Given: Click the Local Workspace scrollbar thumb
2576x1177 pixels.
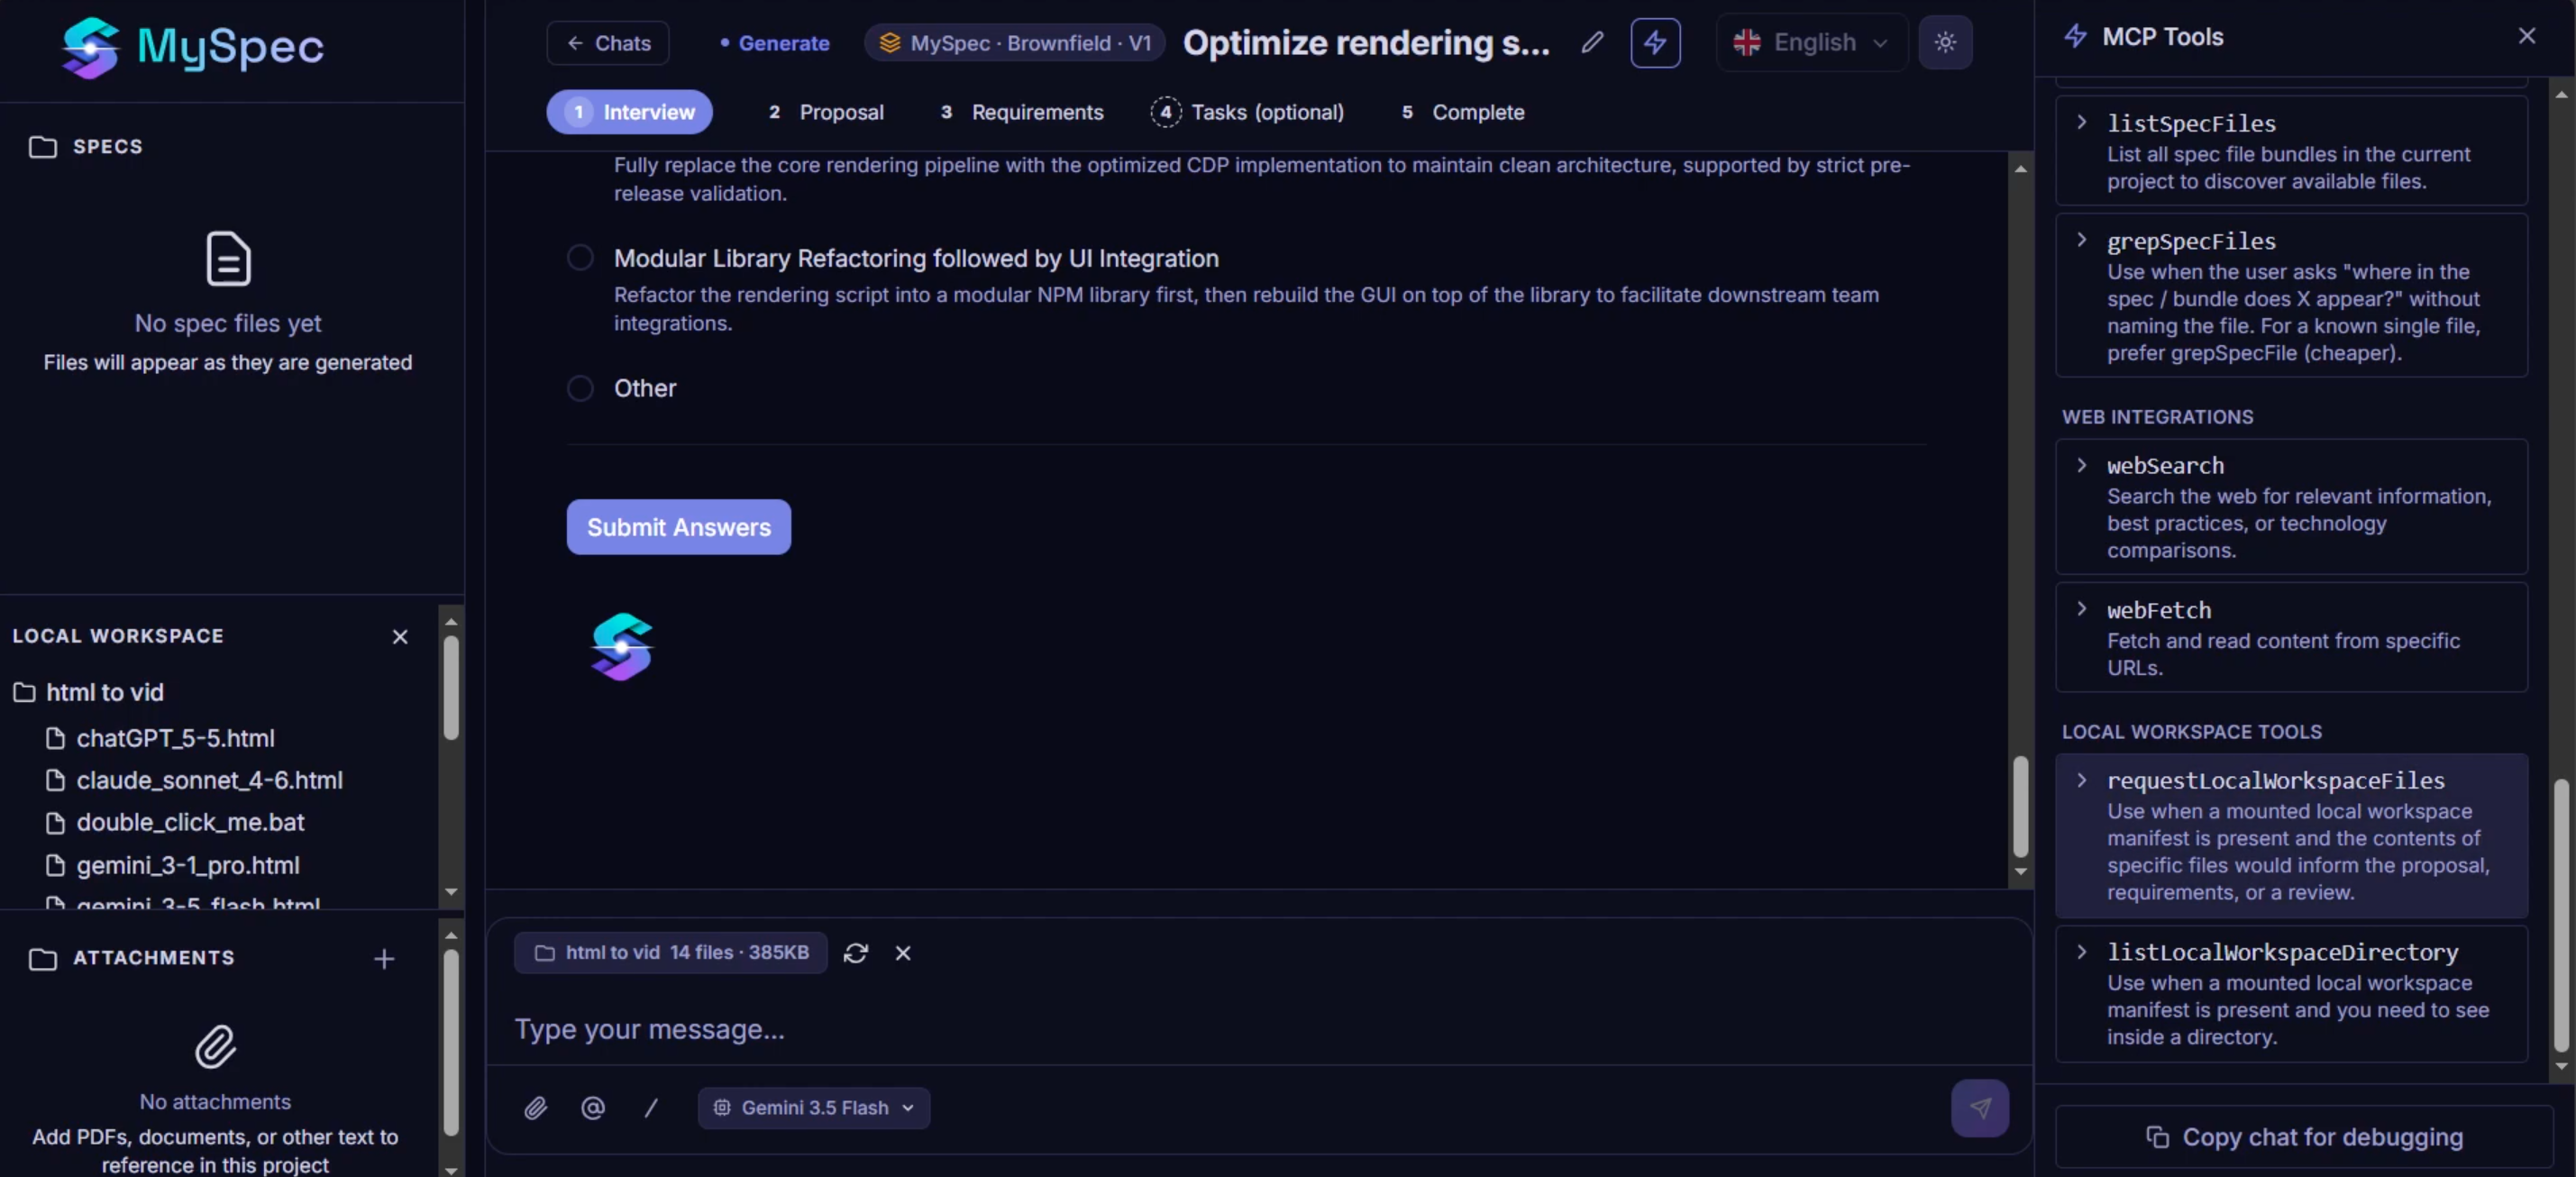Looking at the screenshot, I should click(x=451, y=687).
